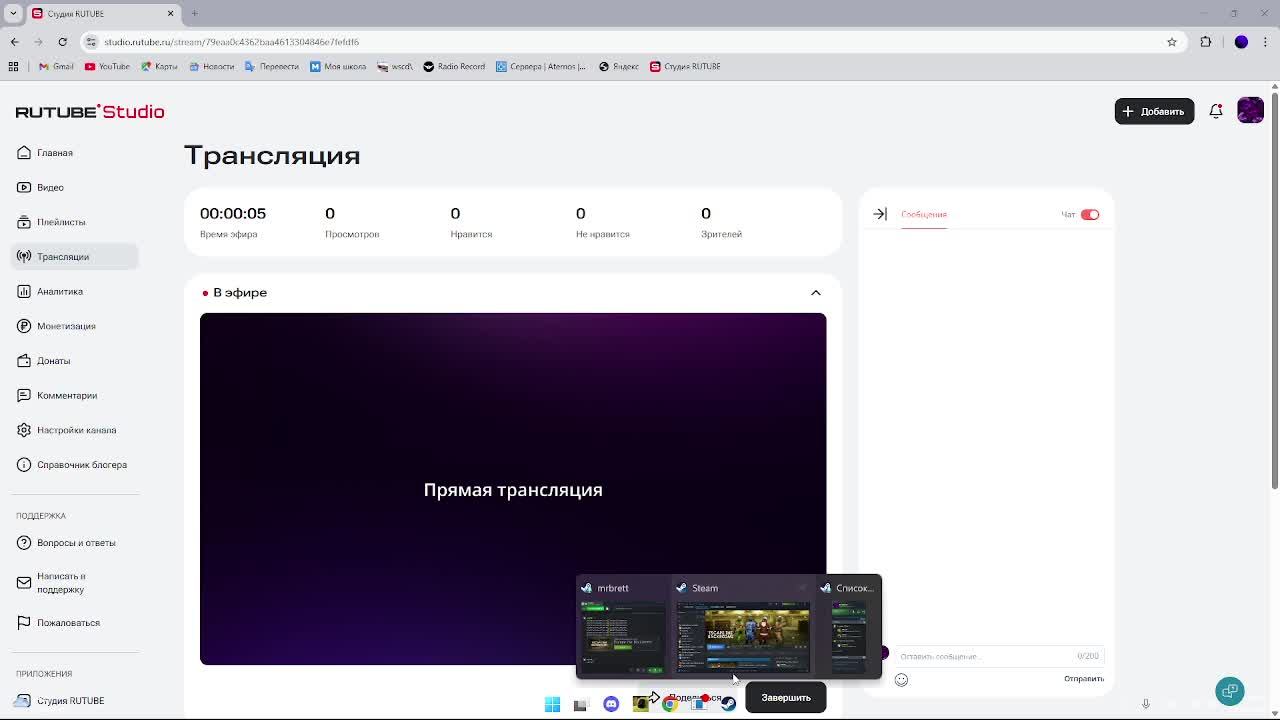
Task: Bookmark this page with star icon
Action: click(x=1171, y=42)
